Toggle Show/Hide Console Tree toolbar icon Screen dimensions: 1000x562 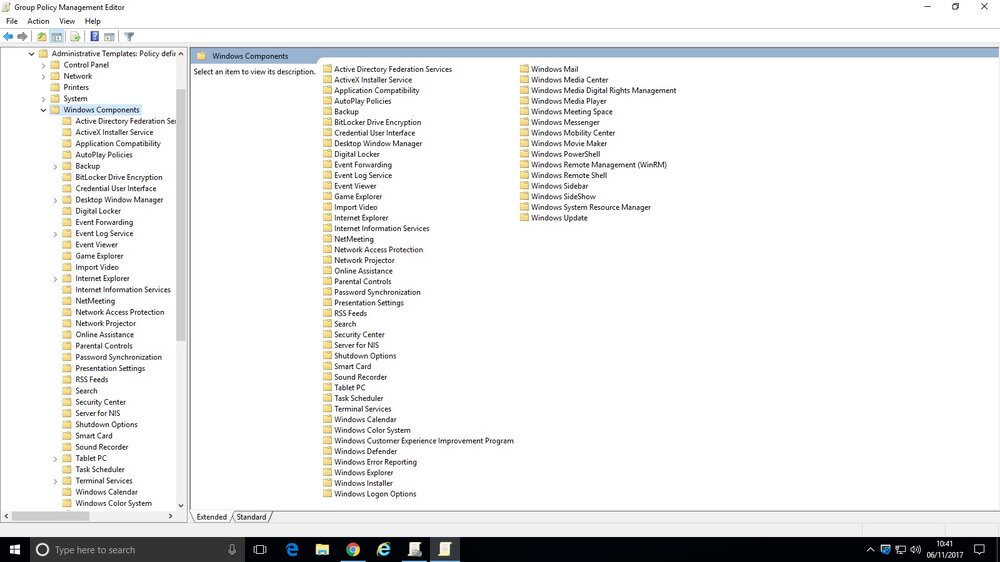coord(57,37)
